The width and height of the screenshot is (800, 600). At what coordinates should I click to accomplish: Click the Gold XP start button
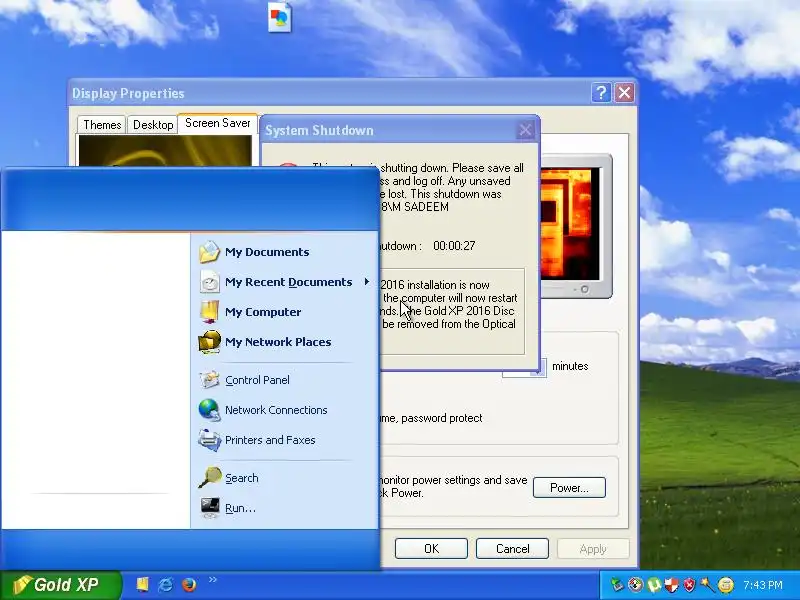point(60,585)
